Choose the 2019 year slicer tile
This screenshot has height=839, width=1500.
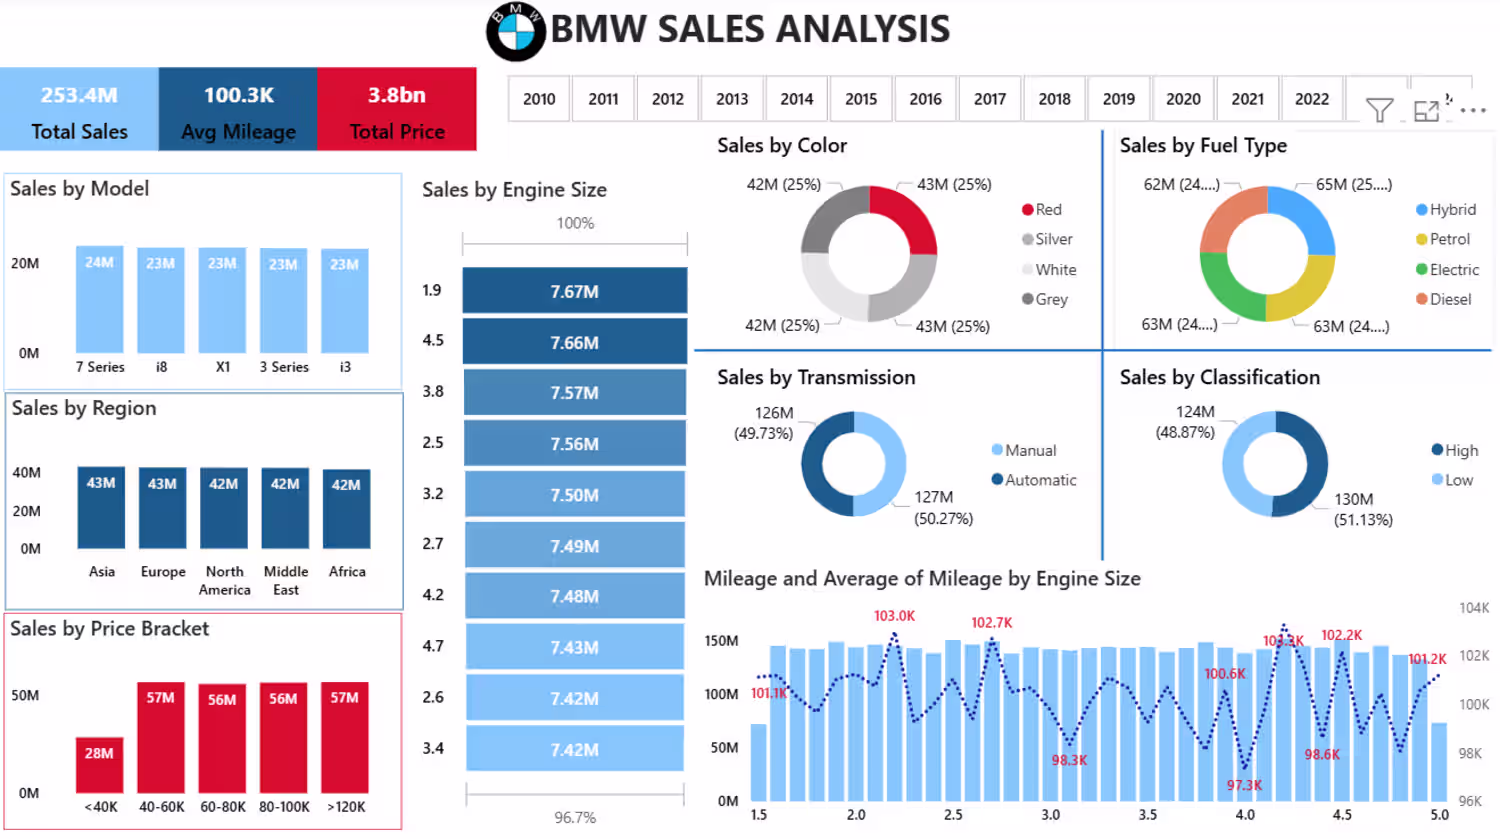tap(1119, 99)
